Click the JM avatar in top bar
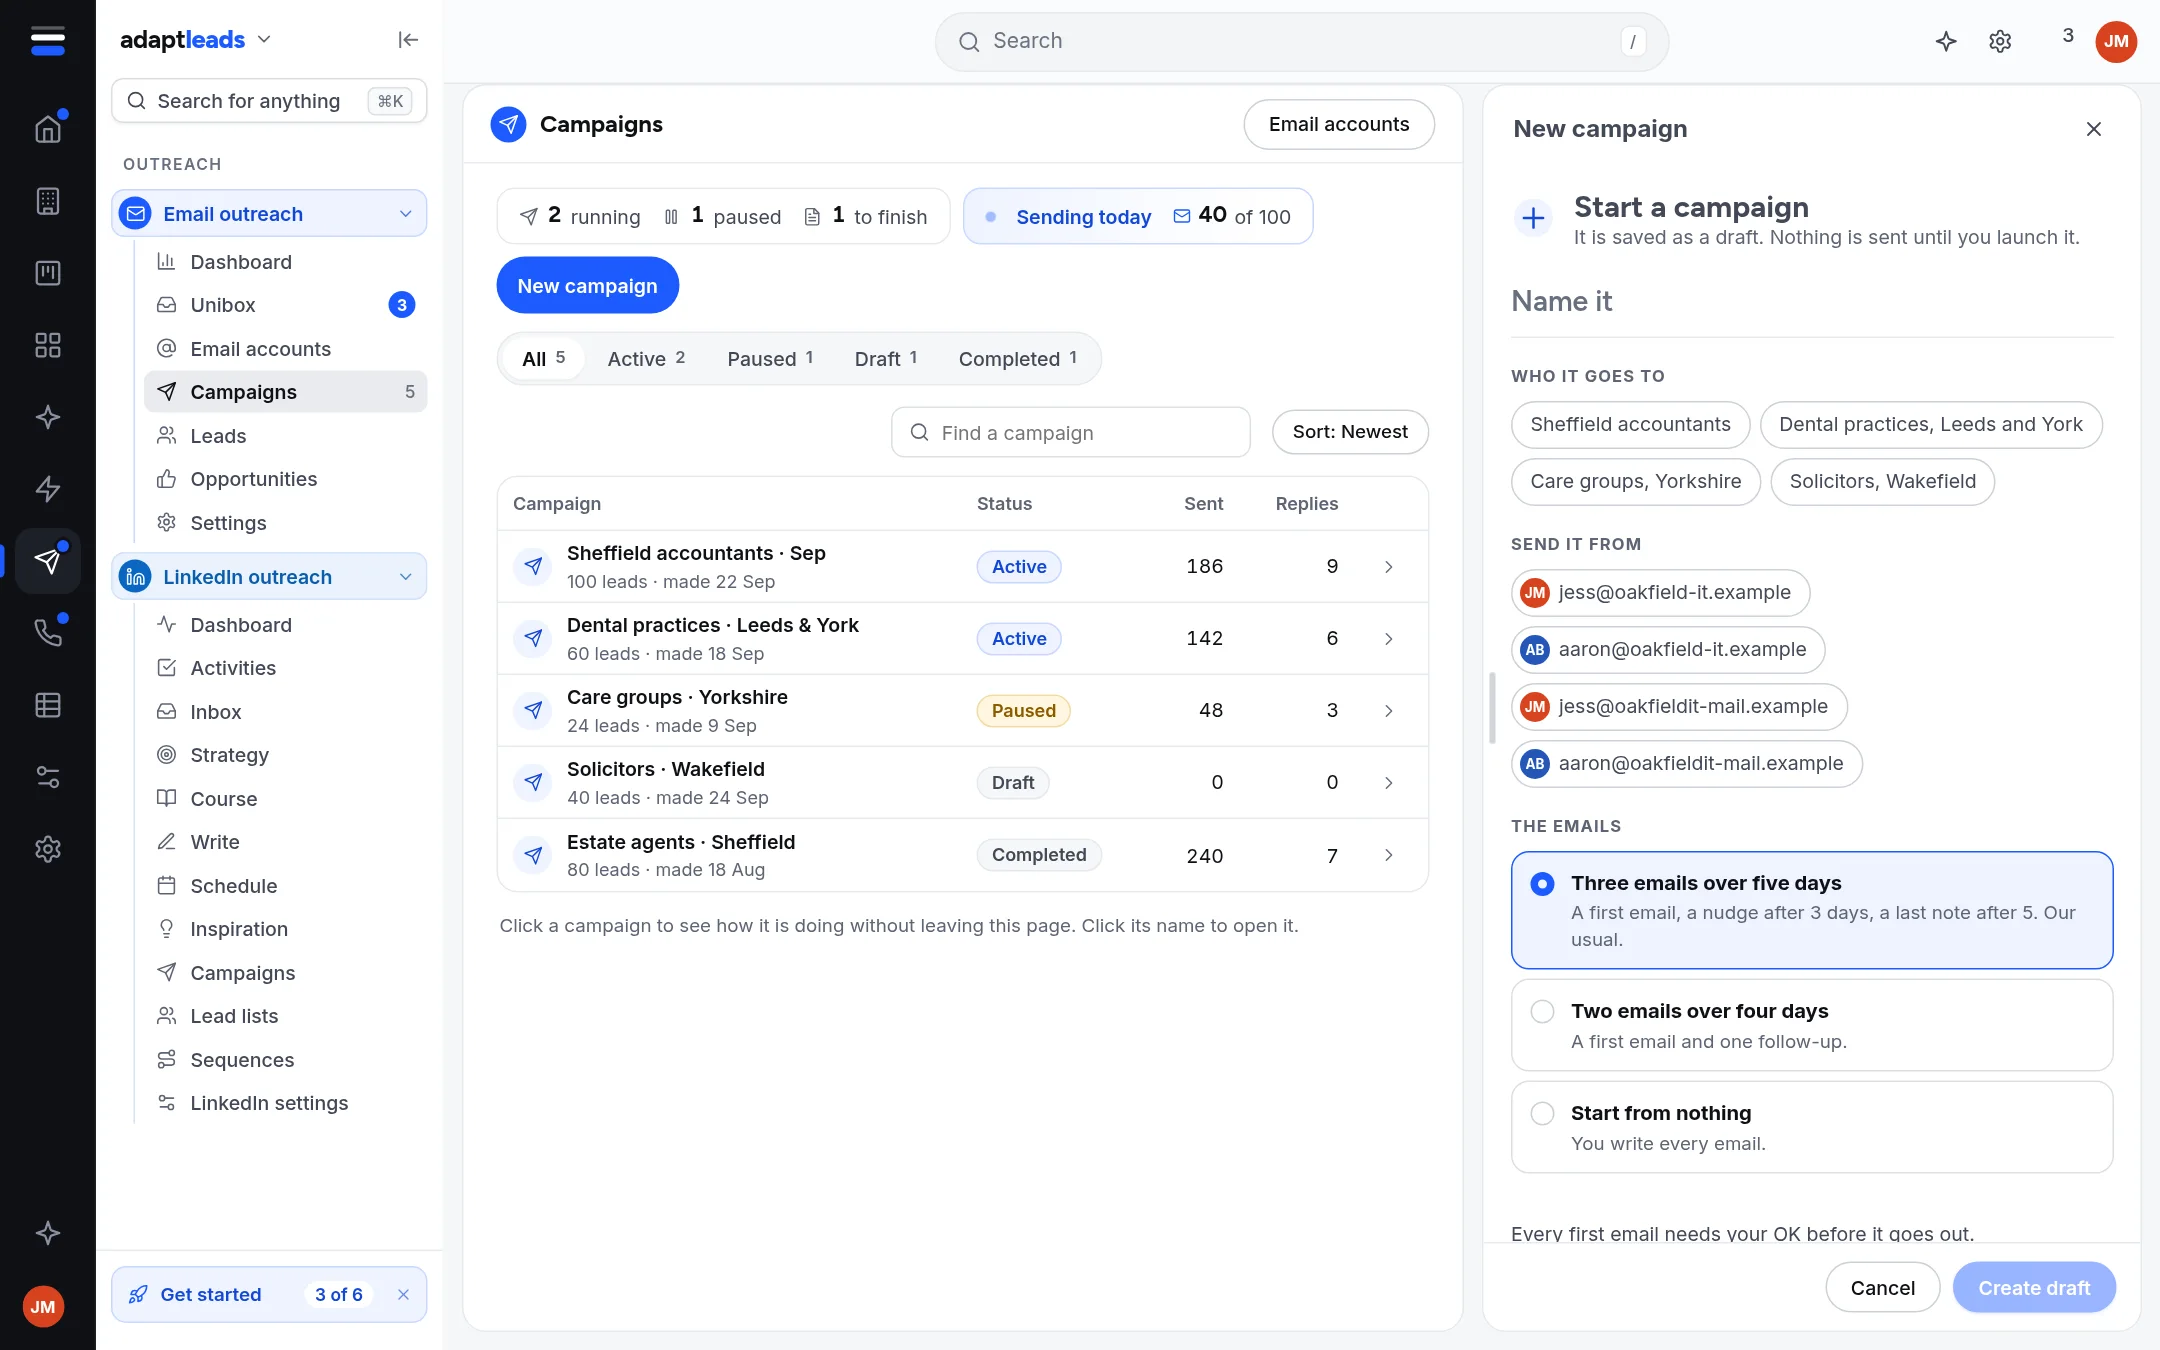The width and height of the screenshot is (2160, 1350). click(x=2116, y=41)
